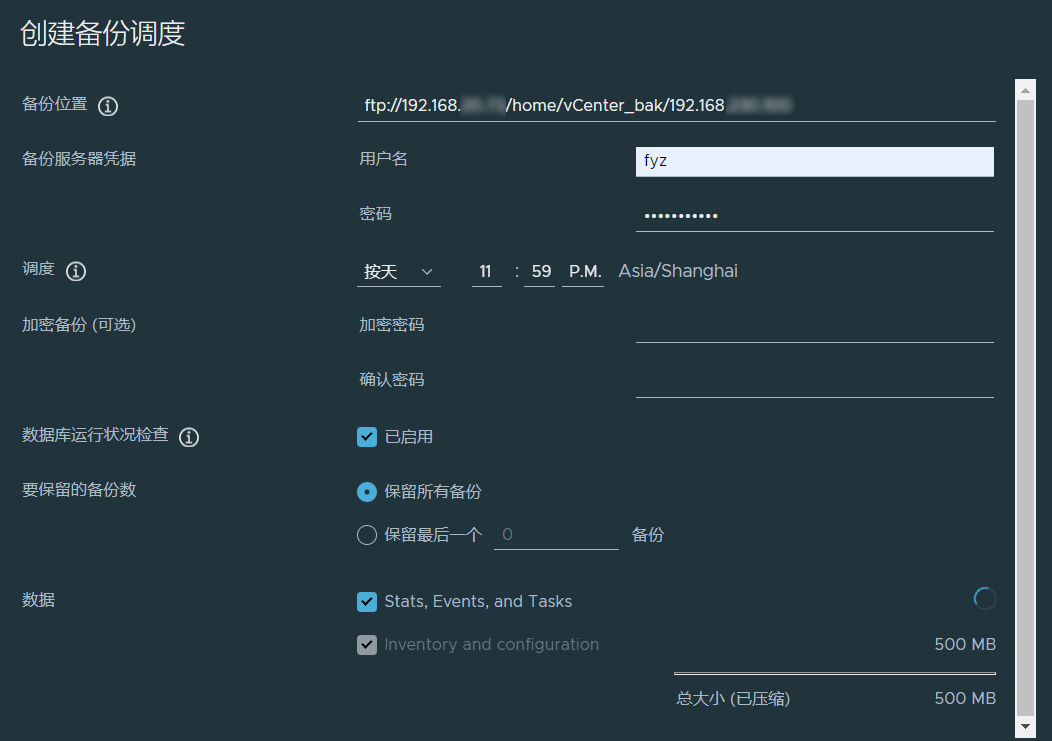The height and width of the screenshot is (741, 1052).
Task: Select 保留所有备份 radio option
Action: 367,492
